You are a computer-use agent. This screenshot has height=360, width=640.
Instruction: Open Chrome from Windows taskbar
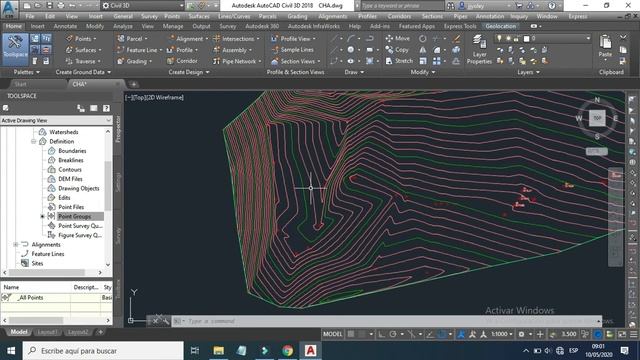[x=287, y=351]
